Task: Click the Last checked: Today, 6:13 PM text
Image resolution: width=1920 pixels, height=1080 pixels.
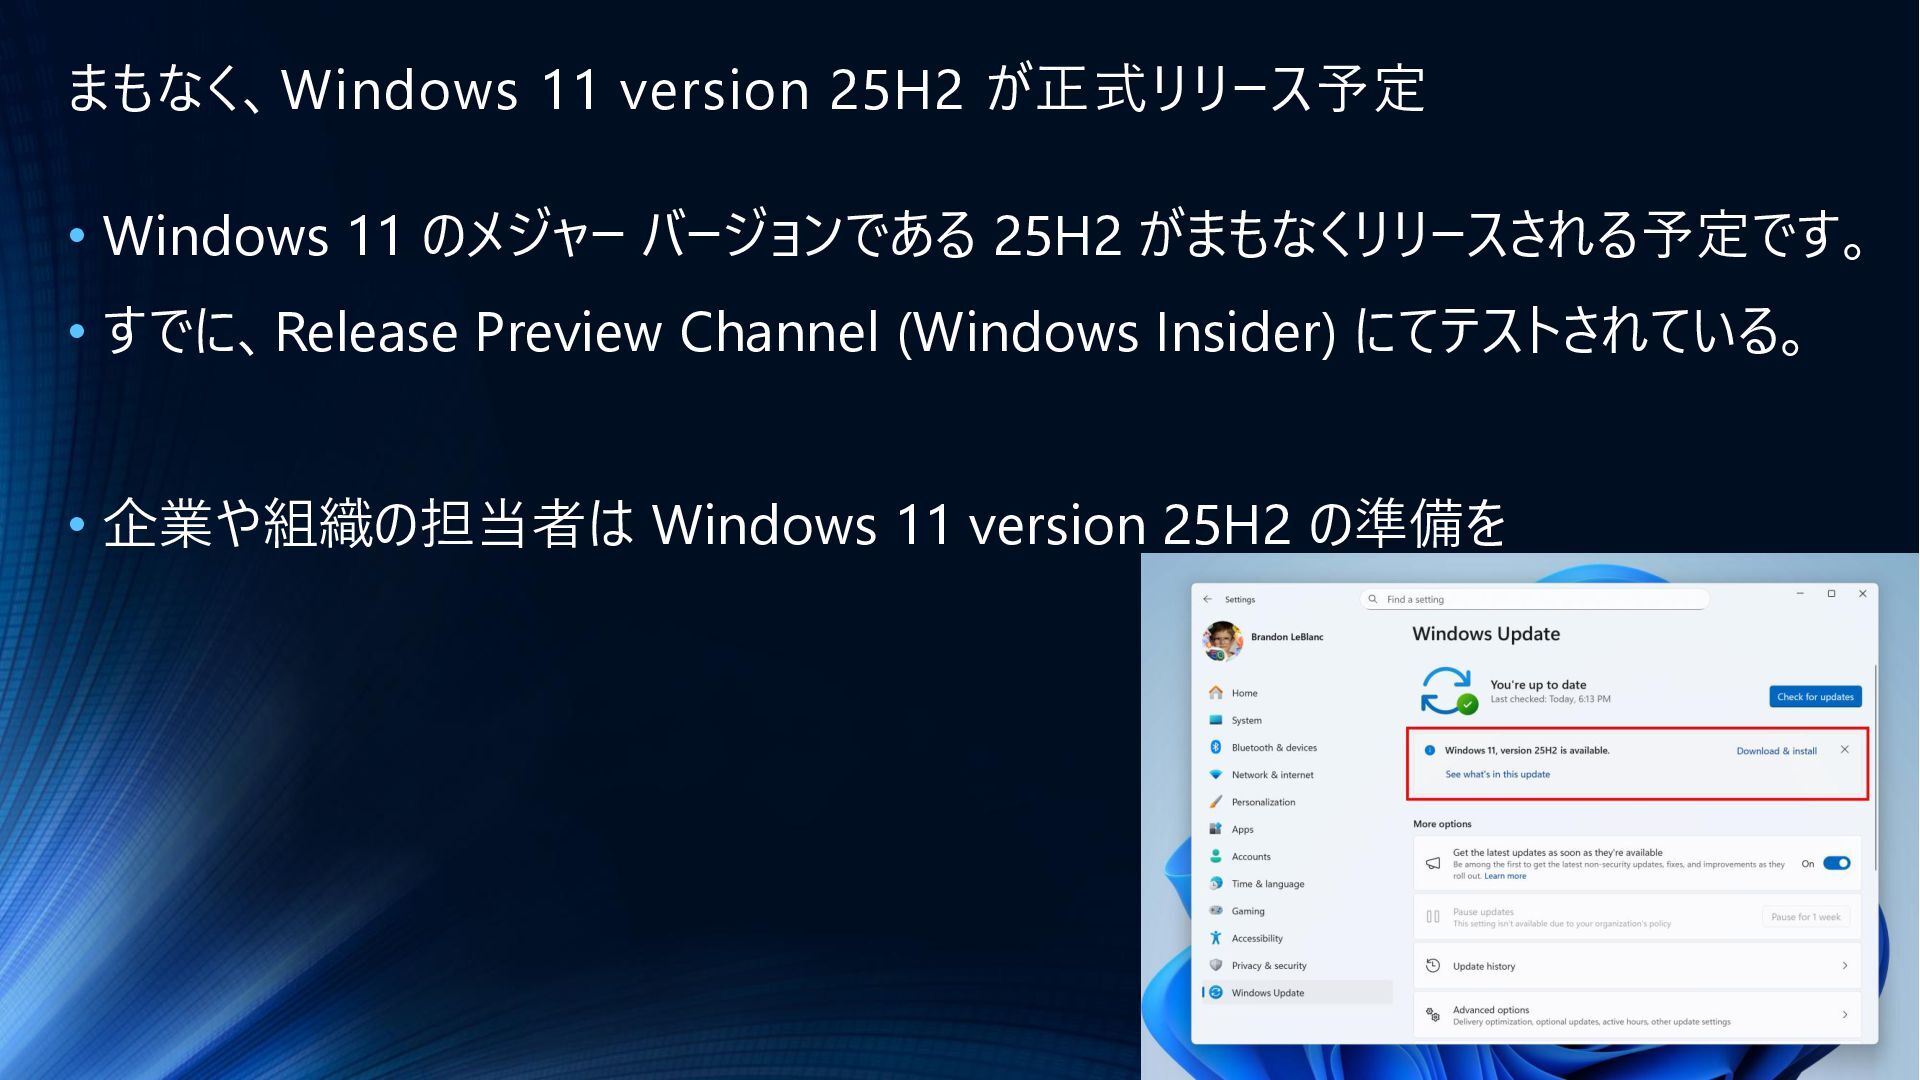Action: pos(1550,699)
